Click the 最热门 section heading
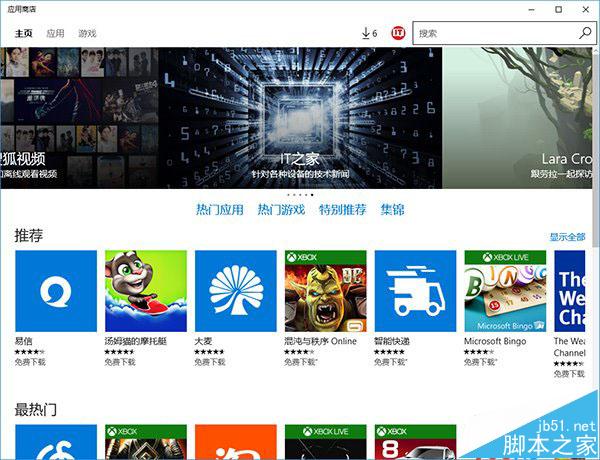Image resolution: width=600 pixels, height=460 pixels. 36,410
